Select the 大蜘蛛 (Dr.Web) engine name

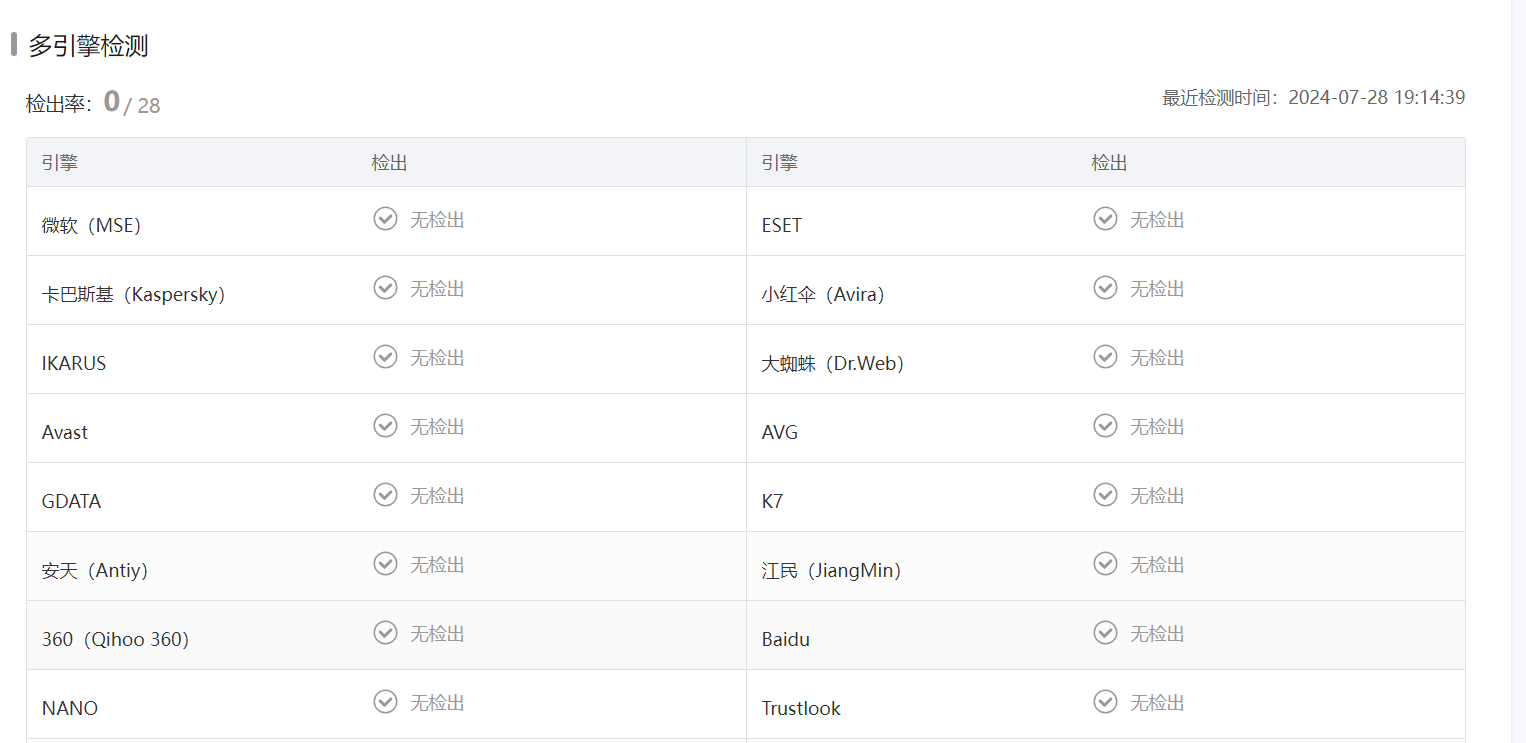(833, 363)
